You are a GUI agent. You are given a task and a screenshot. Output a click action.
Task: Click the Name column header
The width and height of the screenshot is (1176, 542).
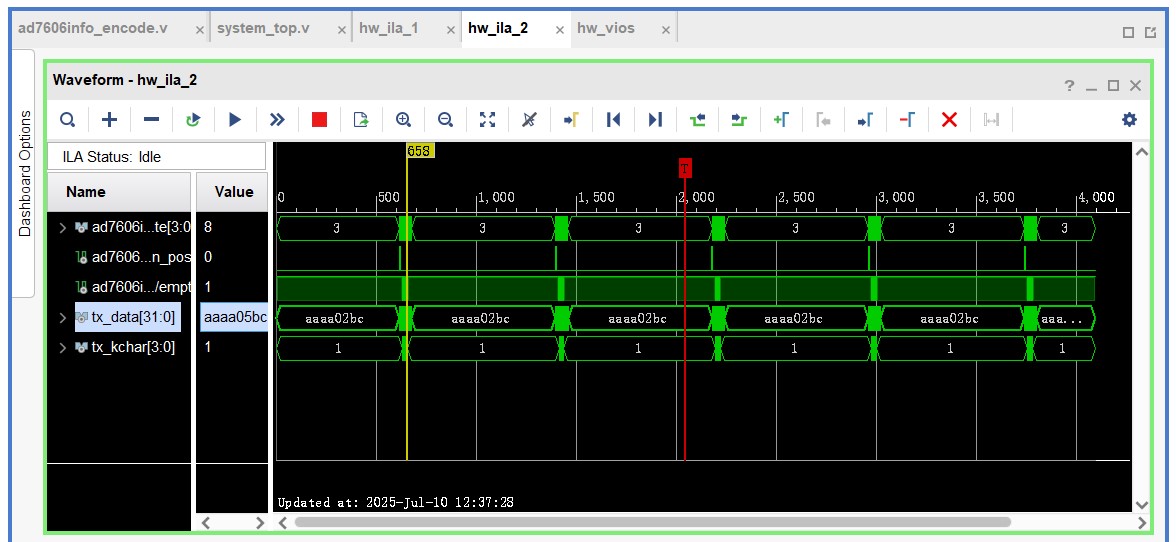(x=119, y=192)
